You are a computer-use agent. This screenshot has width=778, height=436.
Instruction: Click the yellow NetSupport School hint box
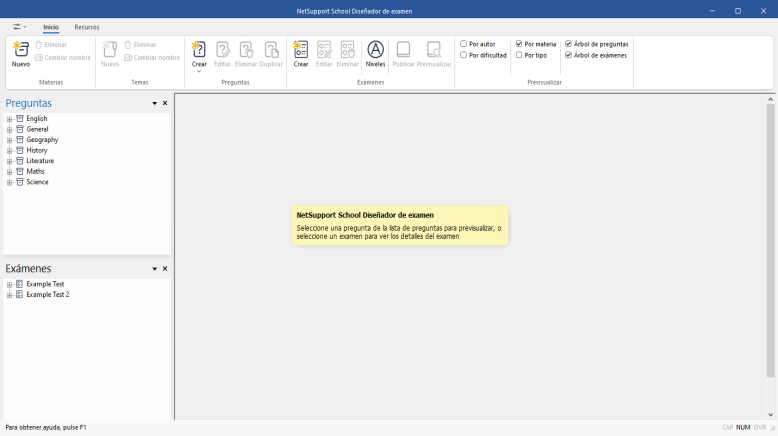400,225
